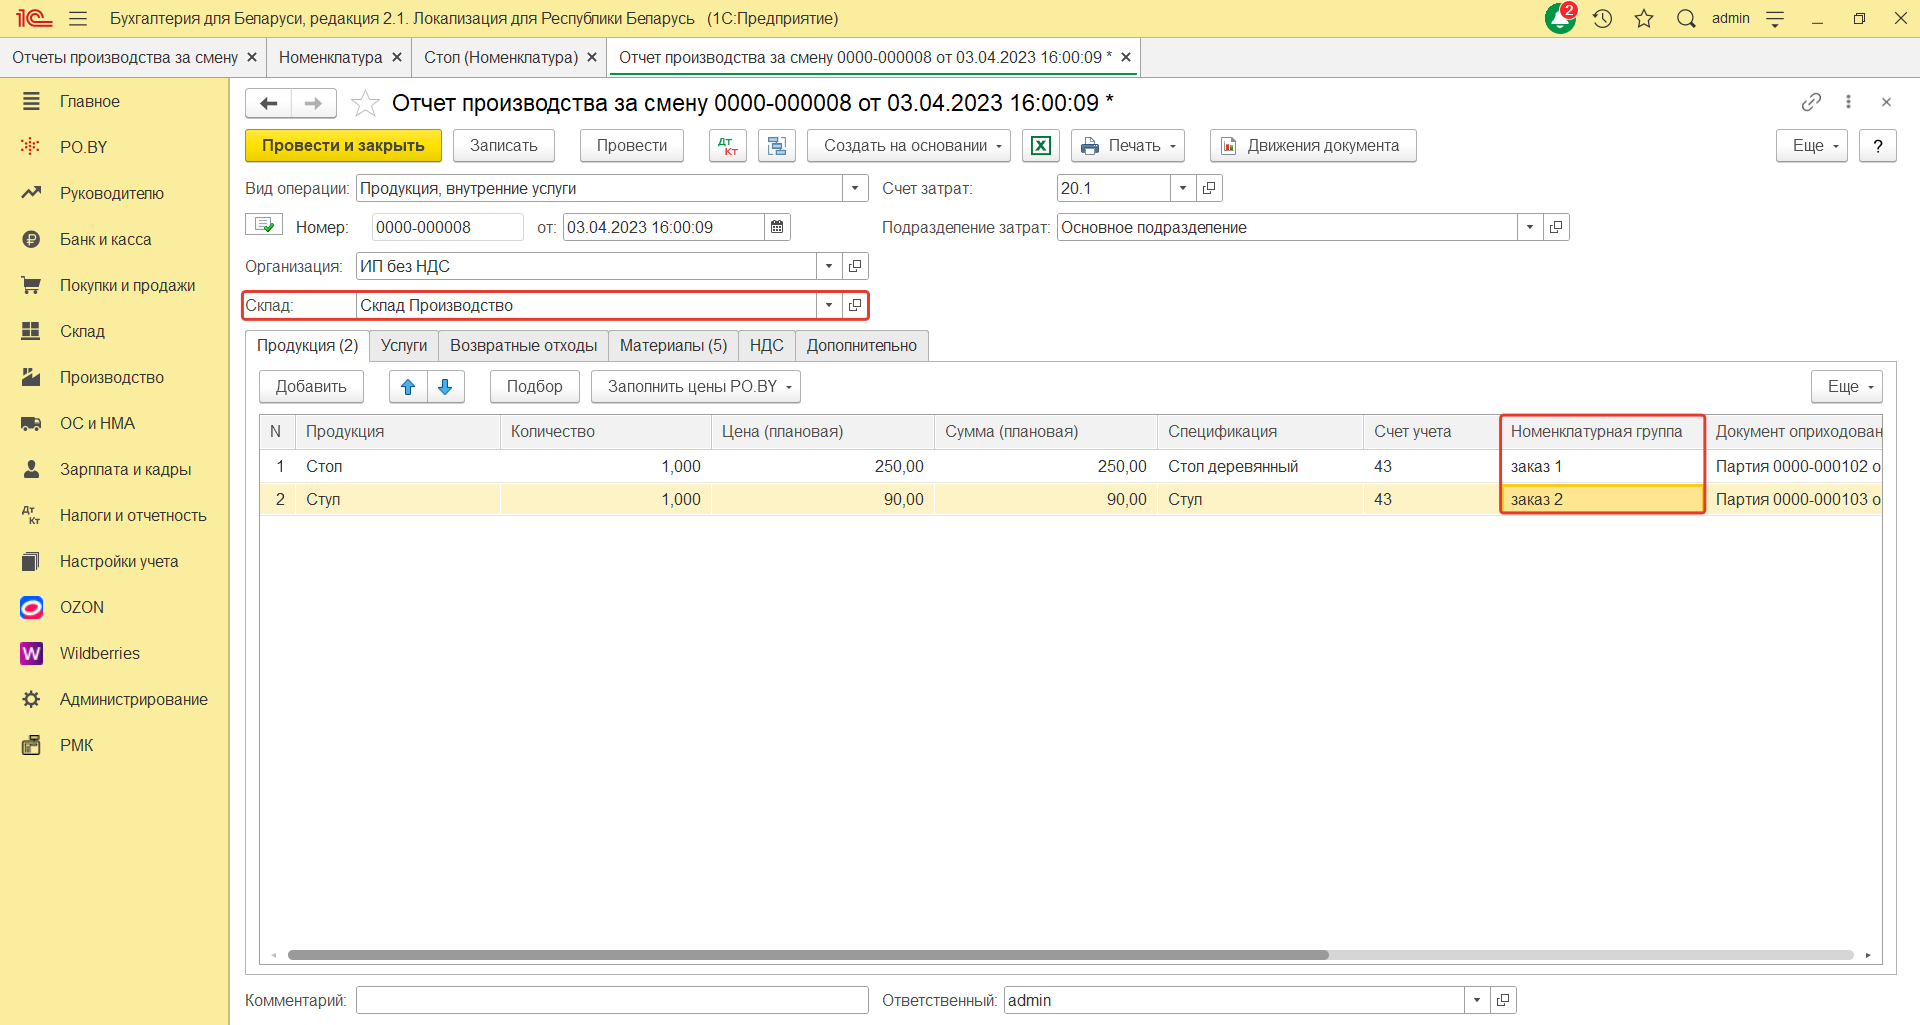Switch to the Дополнительно tab
This screenshot has width=1920, height=1025.
tap(862, 345)
